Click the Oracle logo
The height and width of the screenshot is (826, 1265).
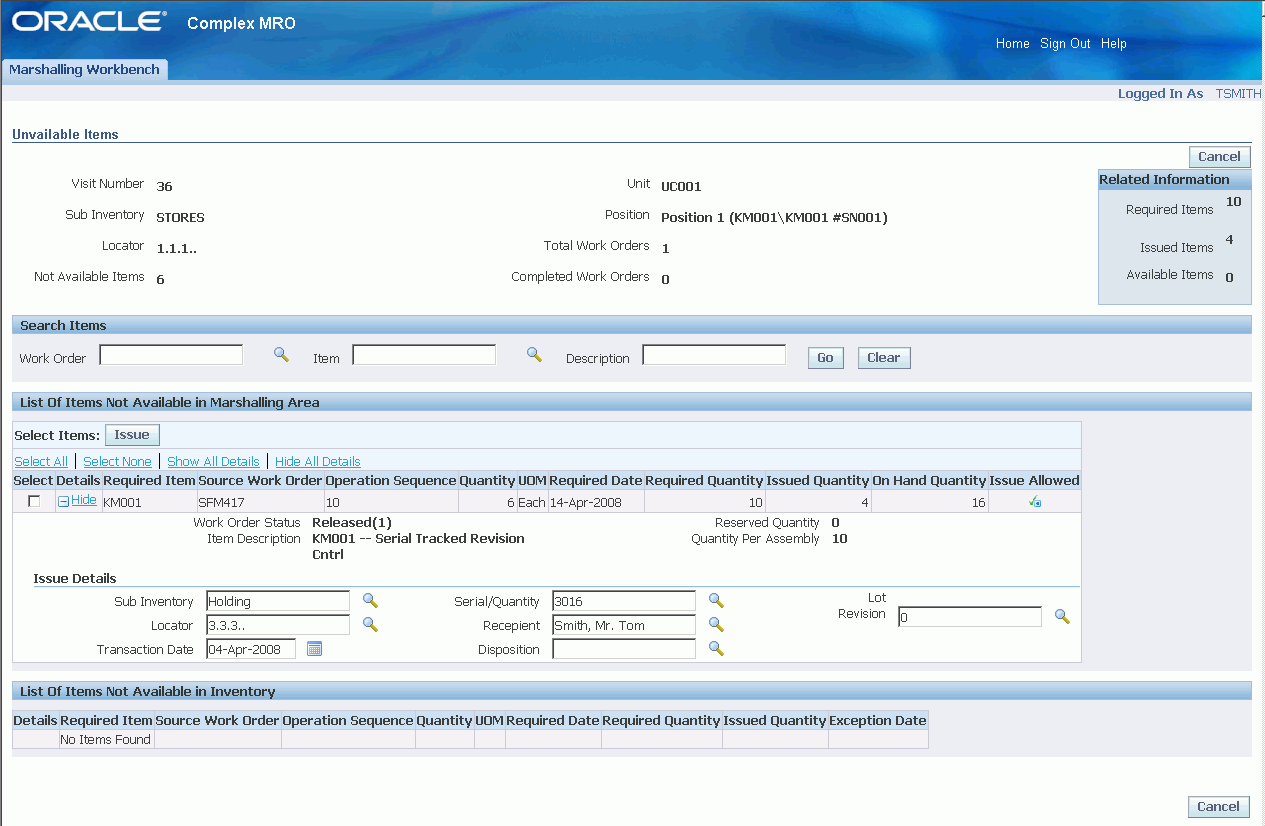pos(88,22)
